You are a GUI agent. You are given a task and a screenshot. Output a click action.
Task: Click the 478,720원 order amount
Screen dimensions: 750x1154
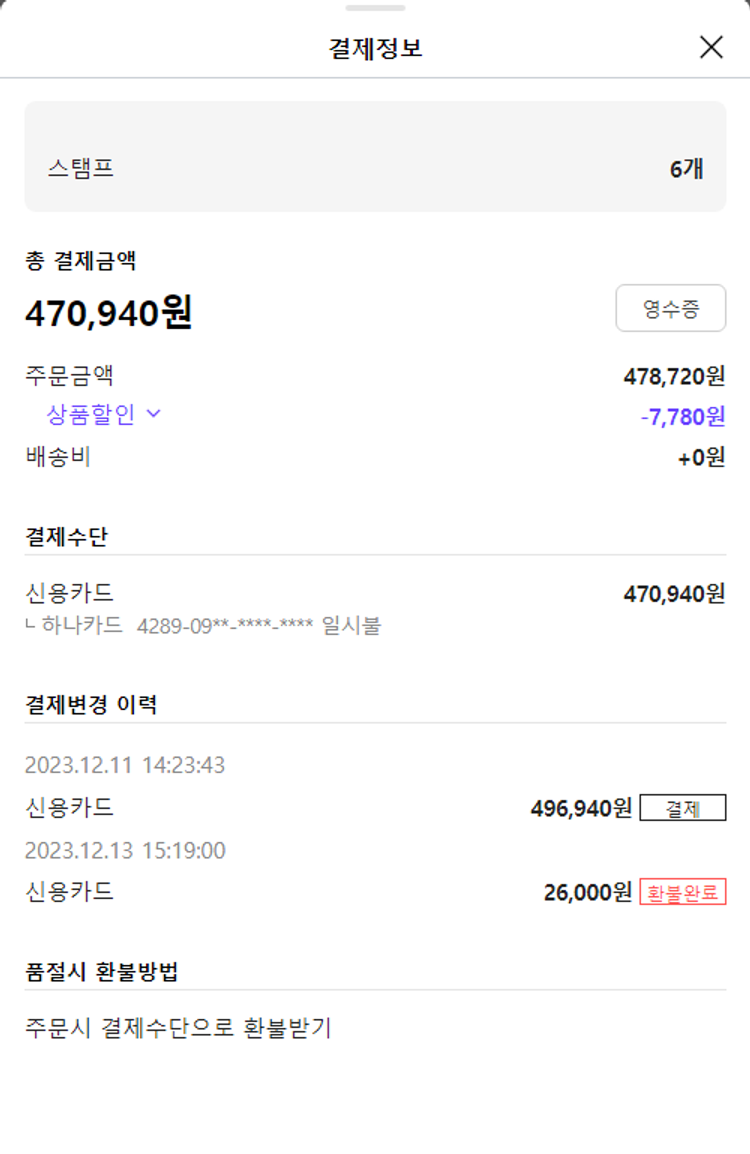pyautogui.click(x=674, y=376)
